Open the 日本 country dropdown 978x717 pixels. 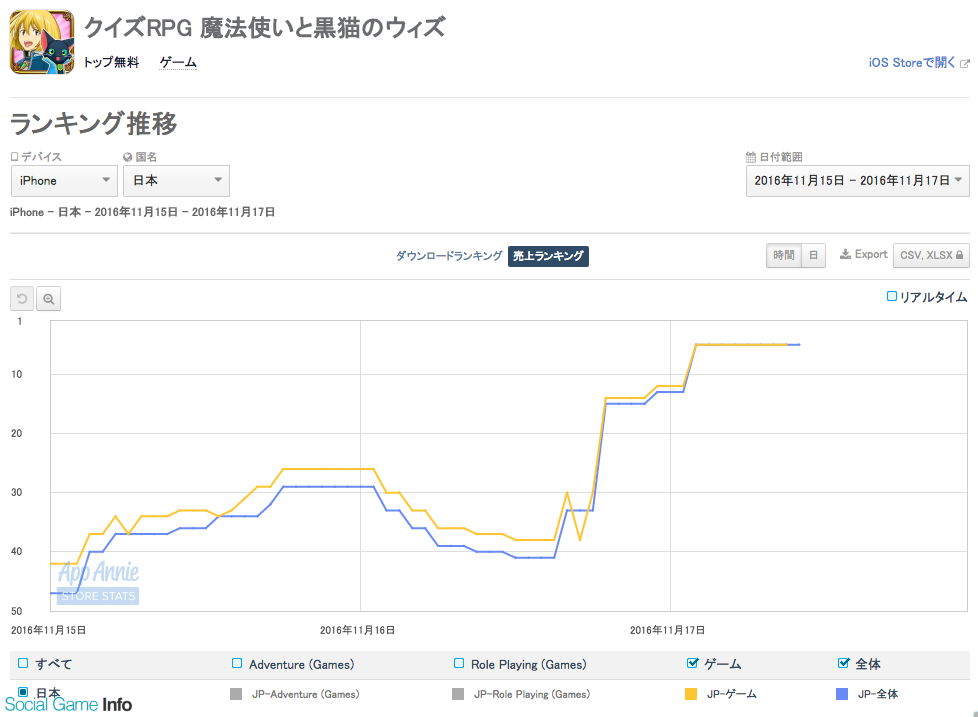pos(177,181)
